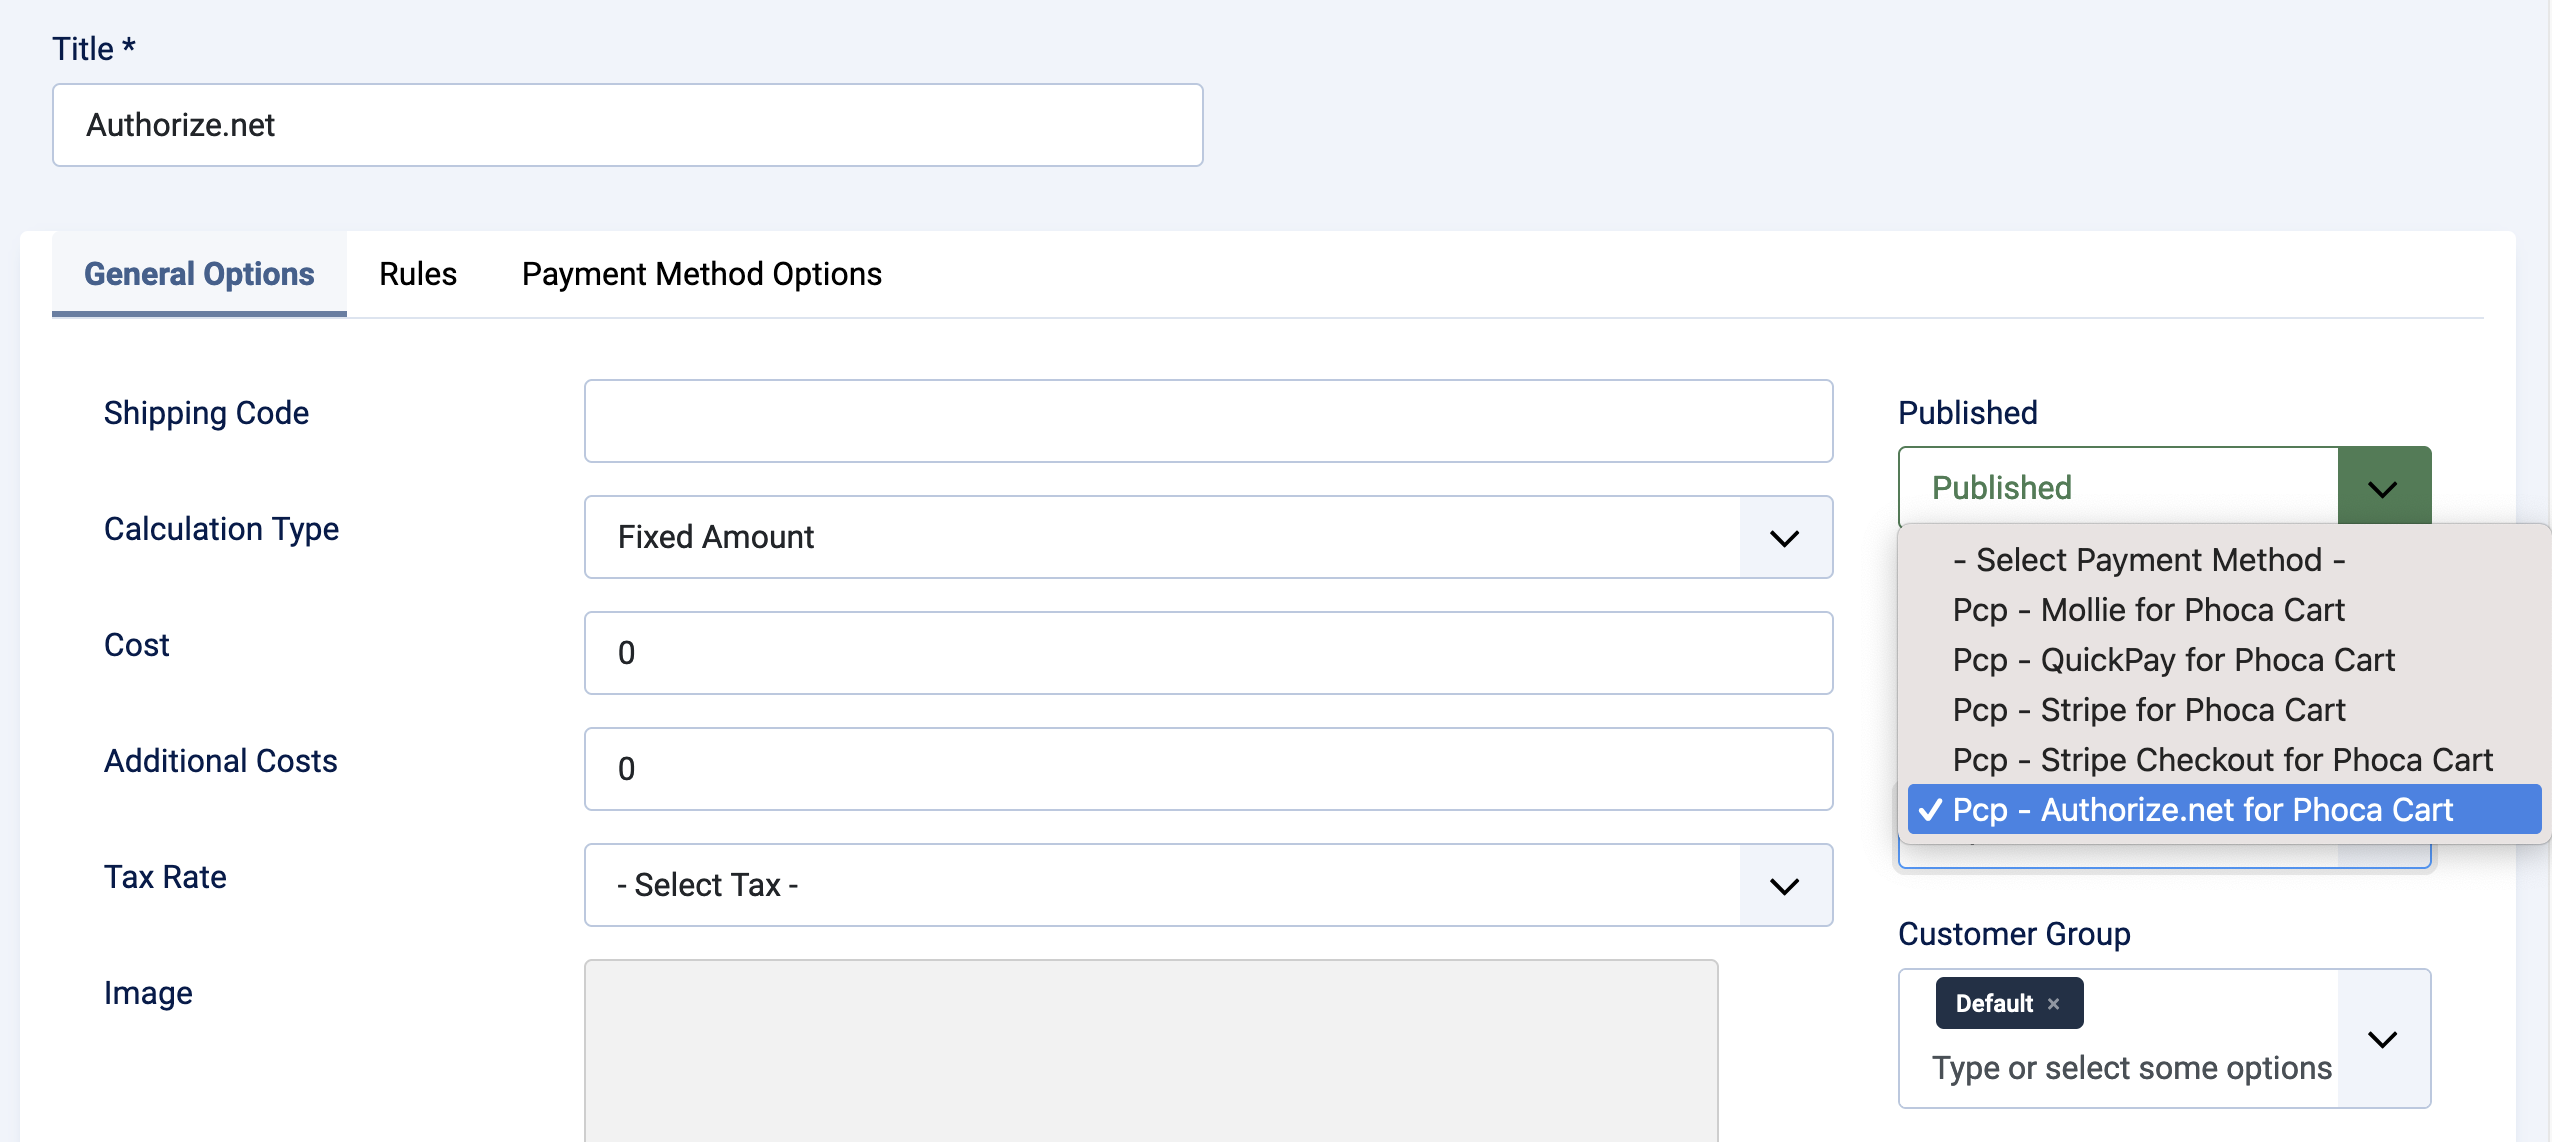Click the Additional Costs input field
Image resolution: width=2552 pixels, height=1142 pixels.
click(1208, 768)
